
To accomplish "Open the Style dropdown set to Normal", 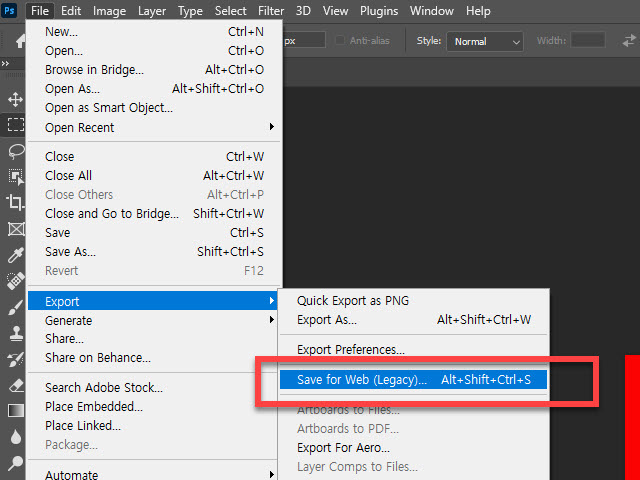I will pyautogui.click(x=485, y=42).
